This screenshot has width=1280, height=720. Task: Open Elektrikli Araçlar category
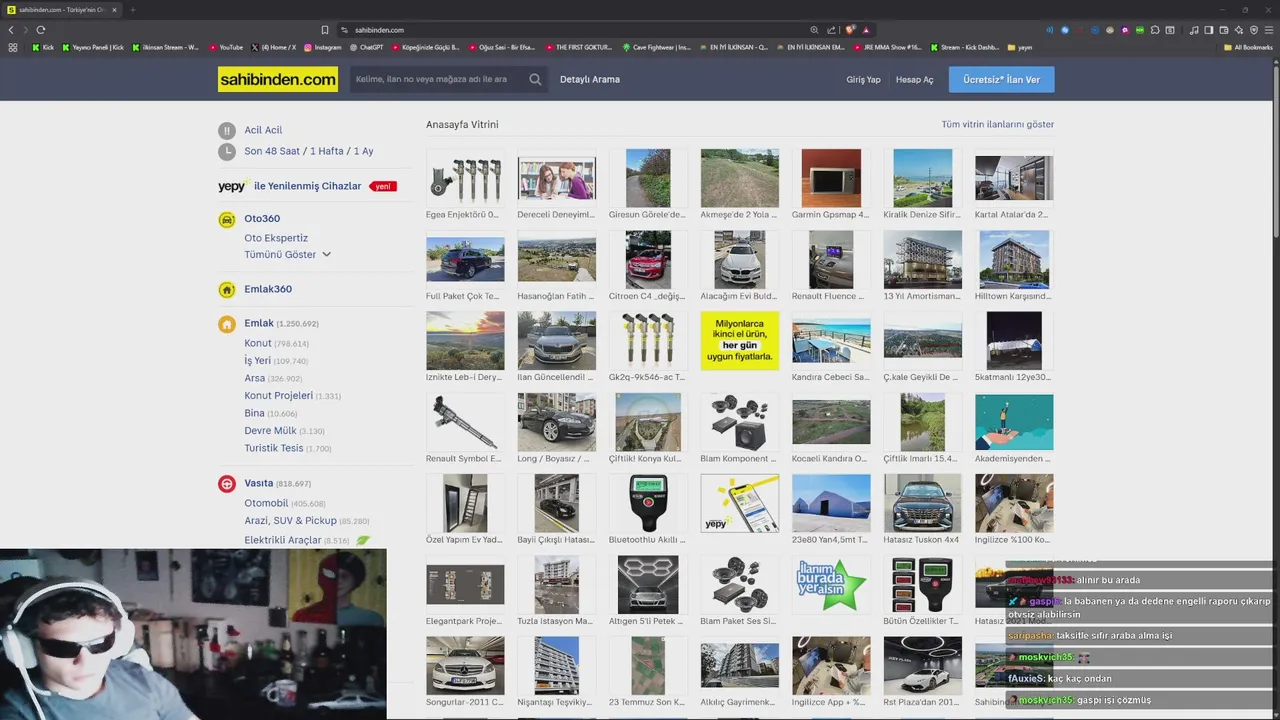pos(283,540)
